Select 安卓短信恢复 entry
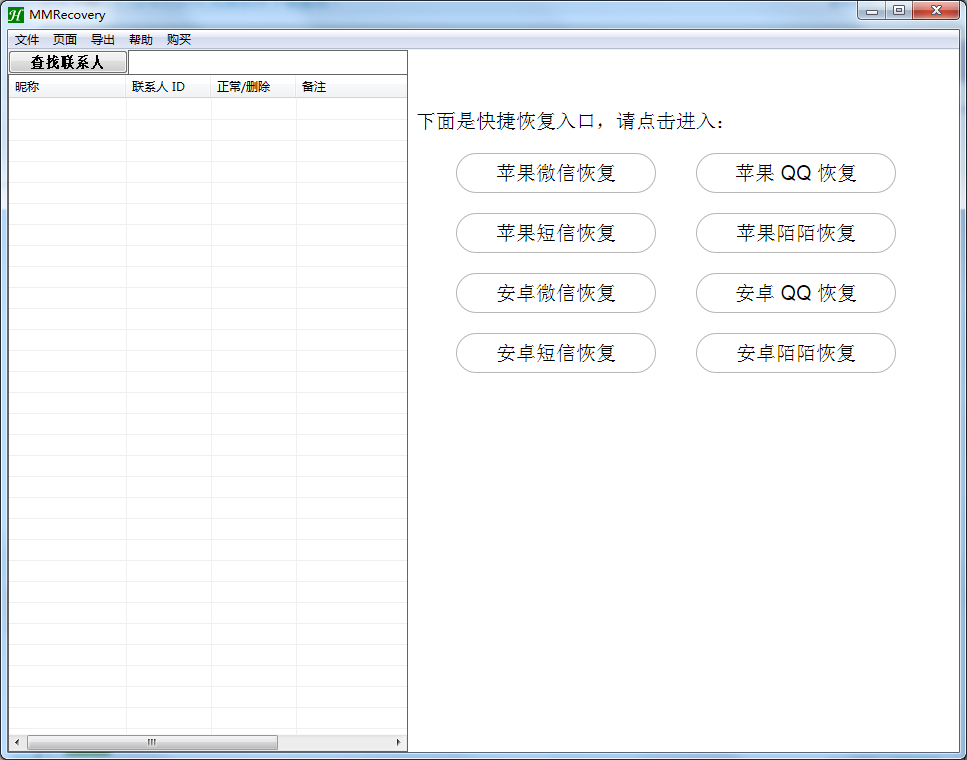This screenshot has width=967, height=760. coord(556,353)
